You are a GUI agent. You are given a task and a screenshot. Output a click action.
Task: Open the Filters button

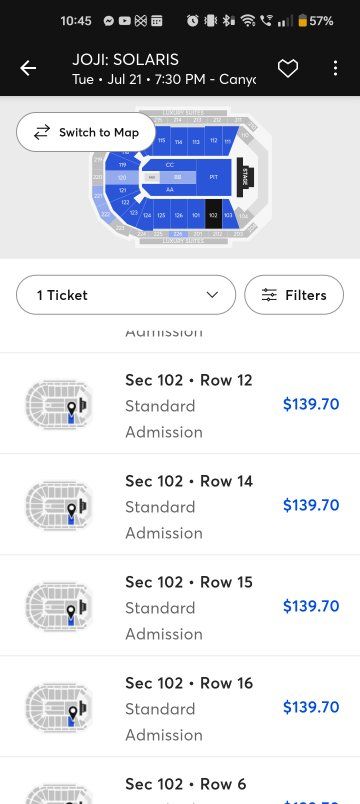294,295
